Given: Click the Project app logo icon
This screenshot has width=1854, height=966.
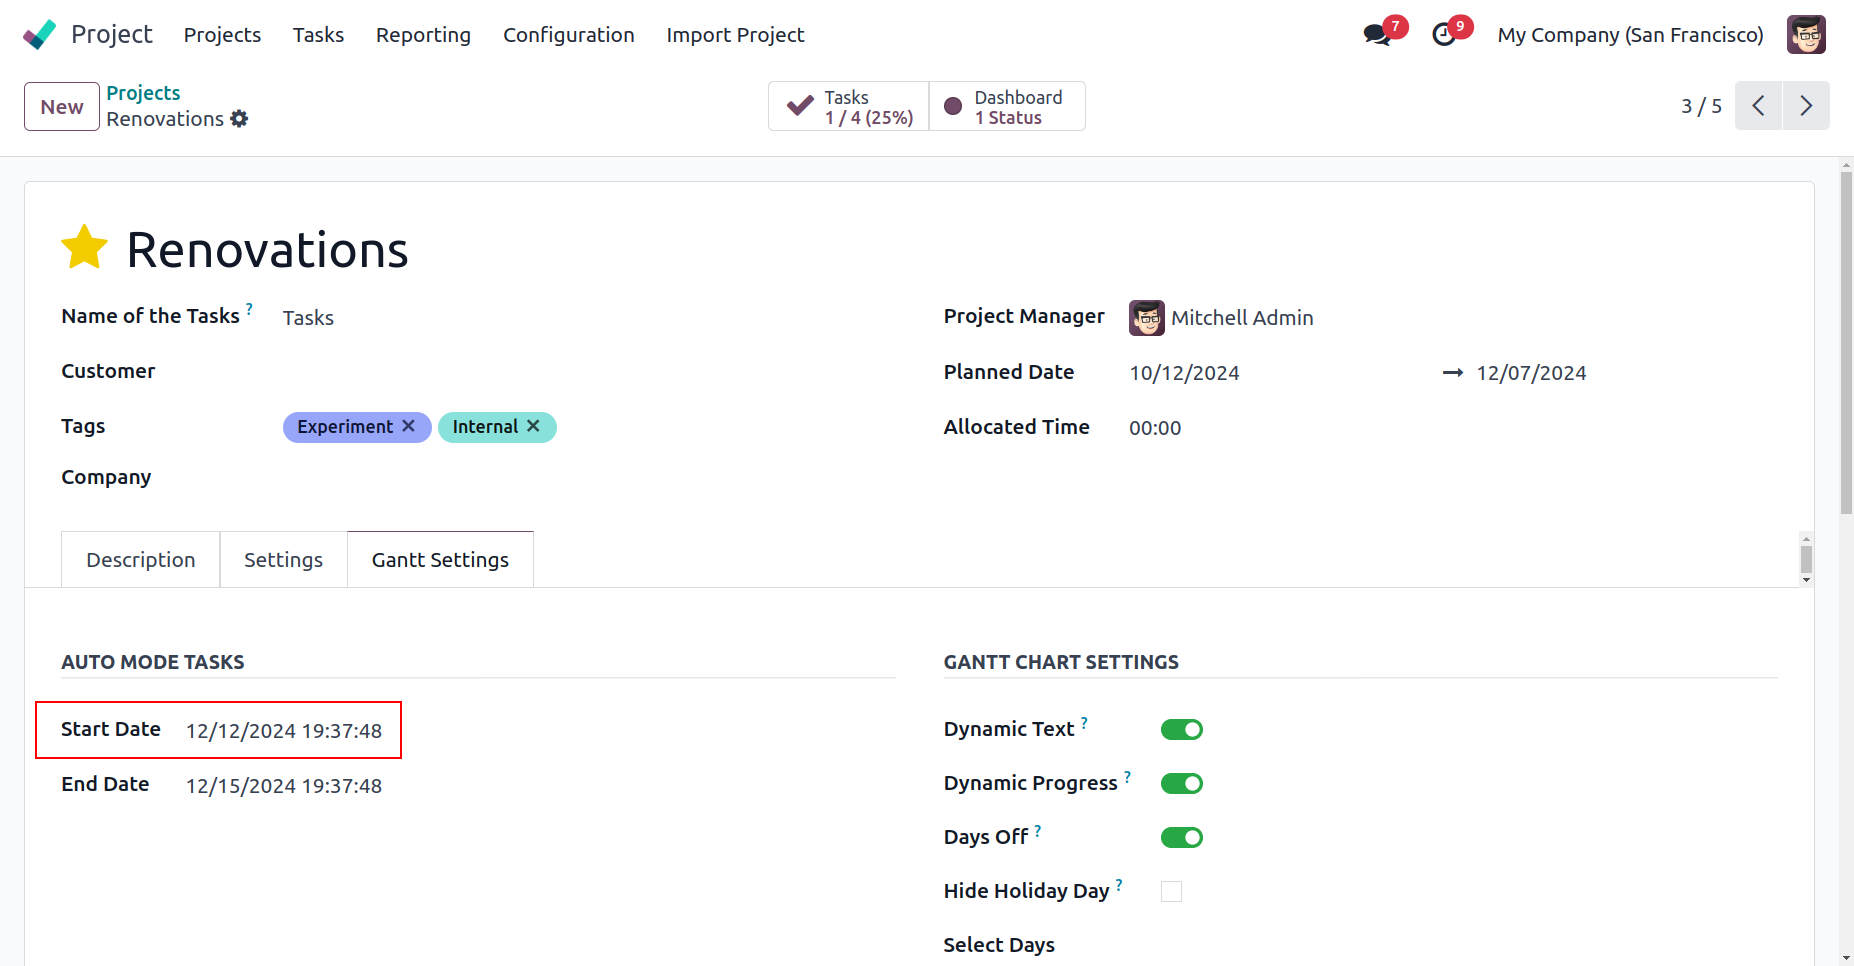Looking at the screenshot, I should 40,35.
